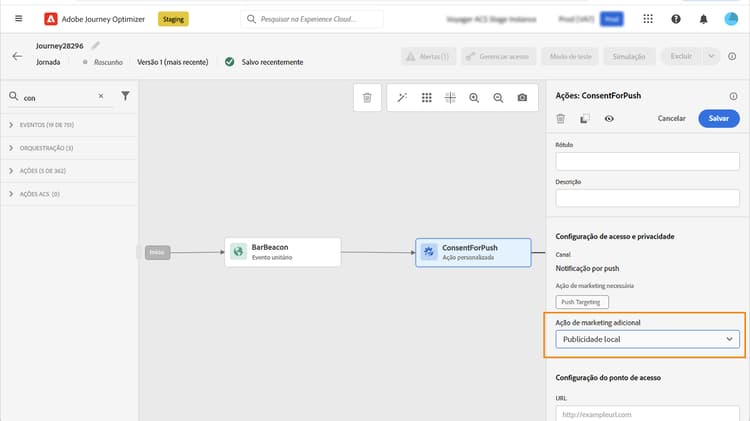Toggle the crosshair guides on canvas

450,97
